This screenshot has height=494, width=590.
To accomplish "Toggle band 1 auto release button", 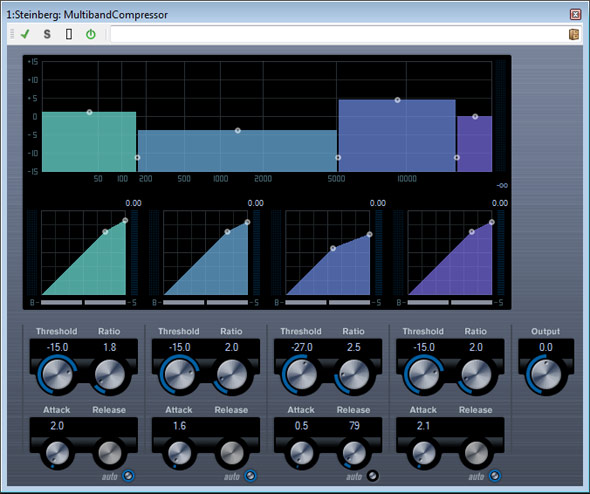I will [128, 476].
